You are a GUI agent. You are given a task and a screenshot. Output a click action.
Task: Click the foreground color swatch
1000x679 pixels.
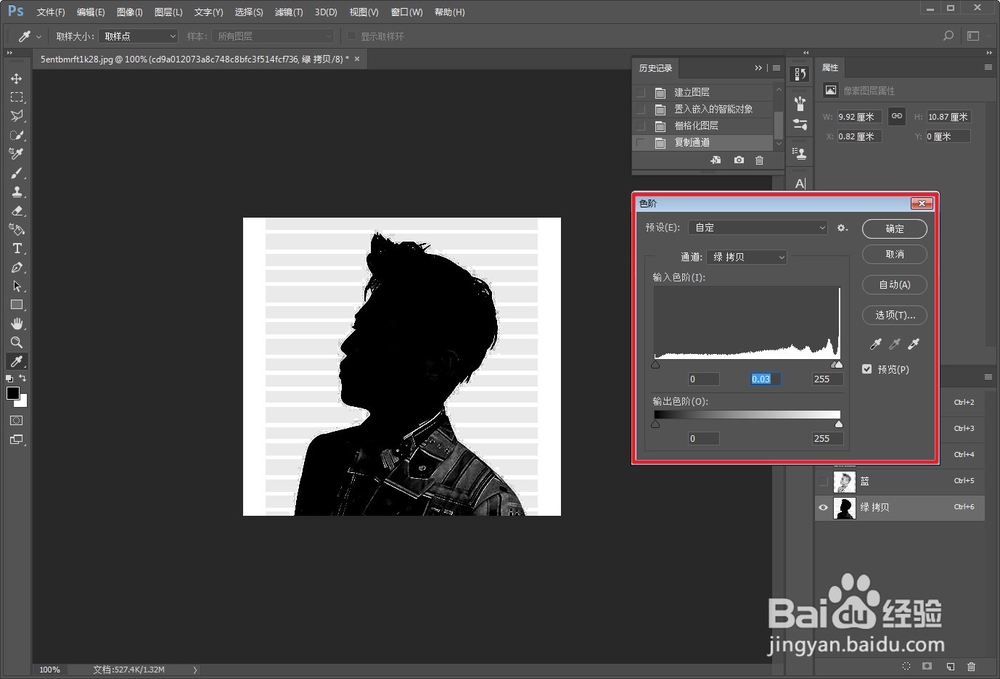tap(13, 393)
